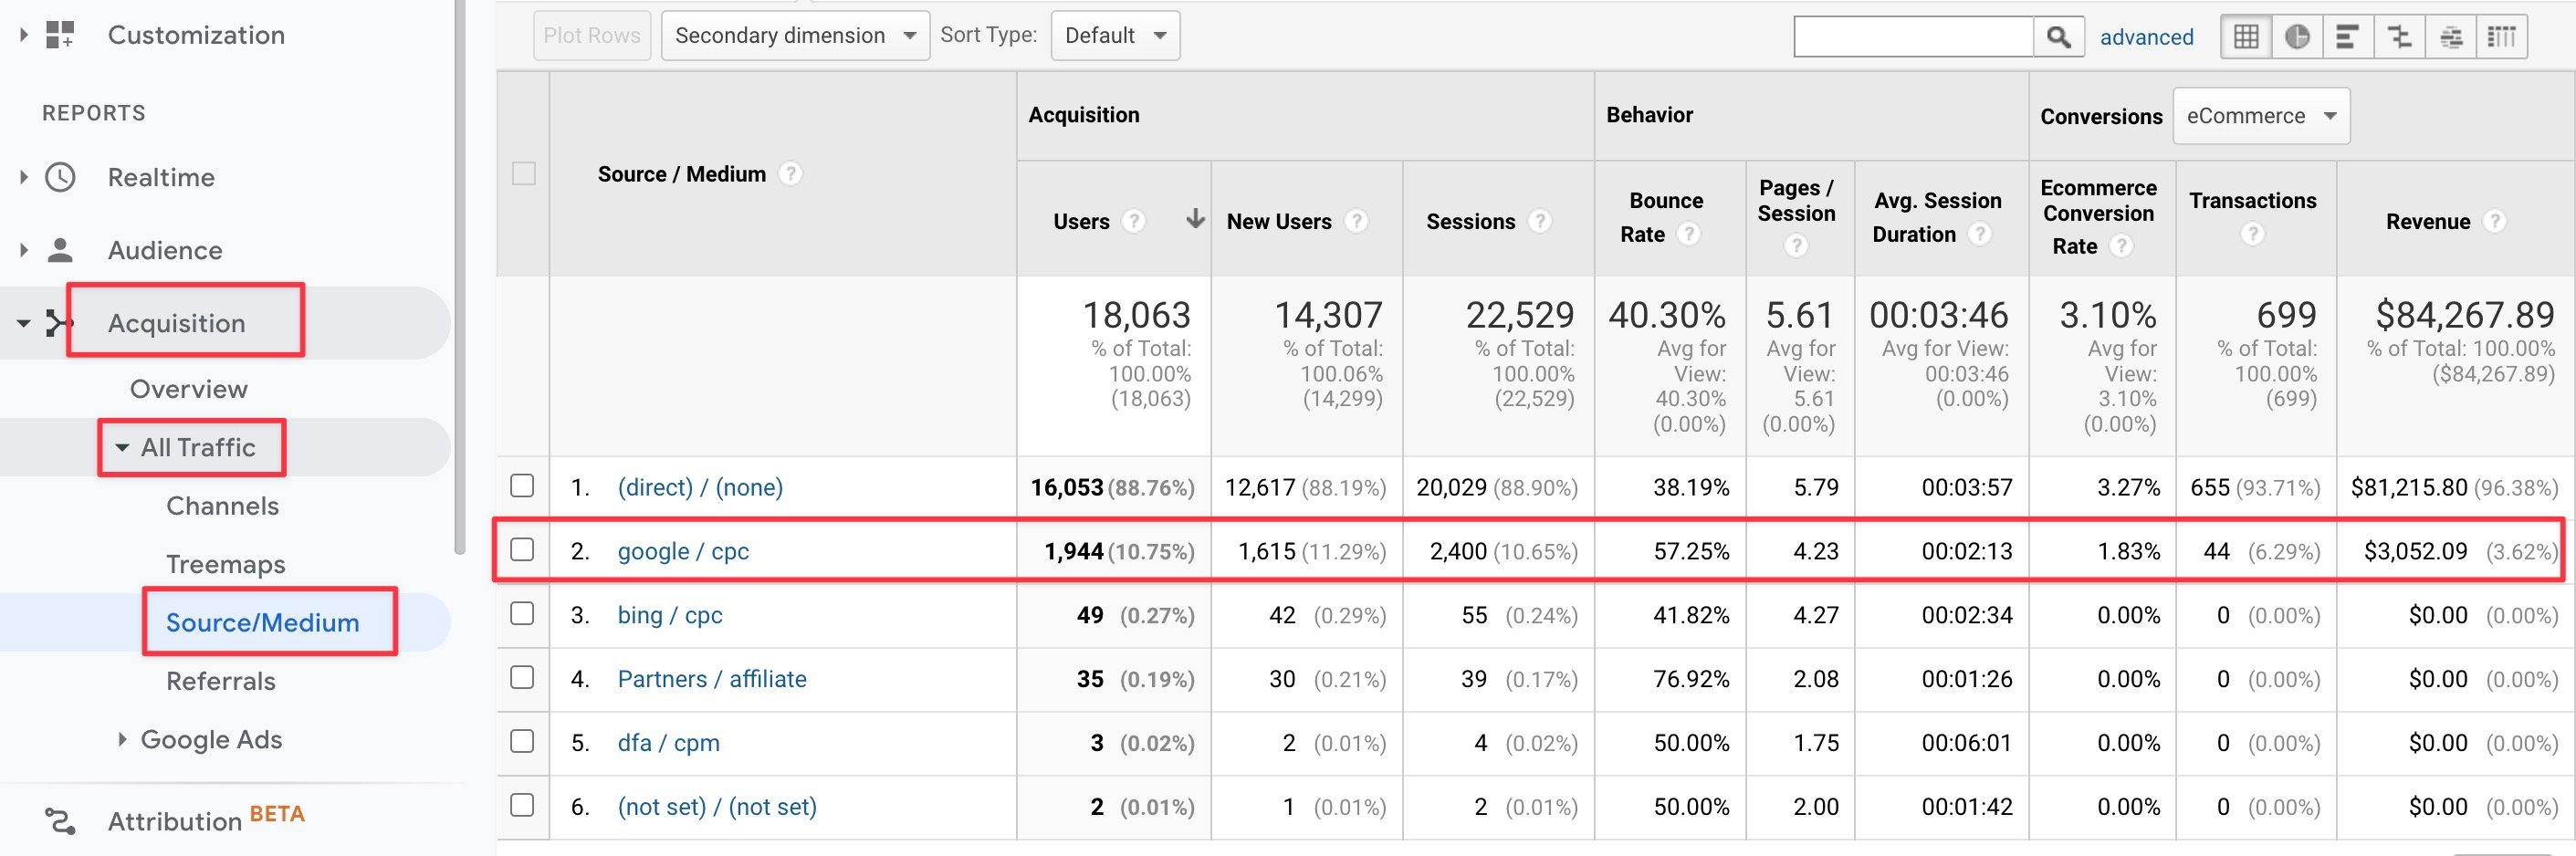This screenshot has height=856, width=2576.
Task: Toggle the select-all checkbox in table header
Action: 523,174
